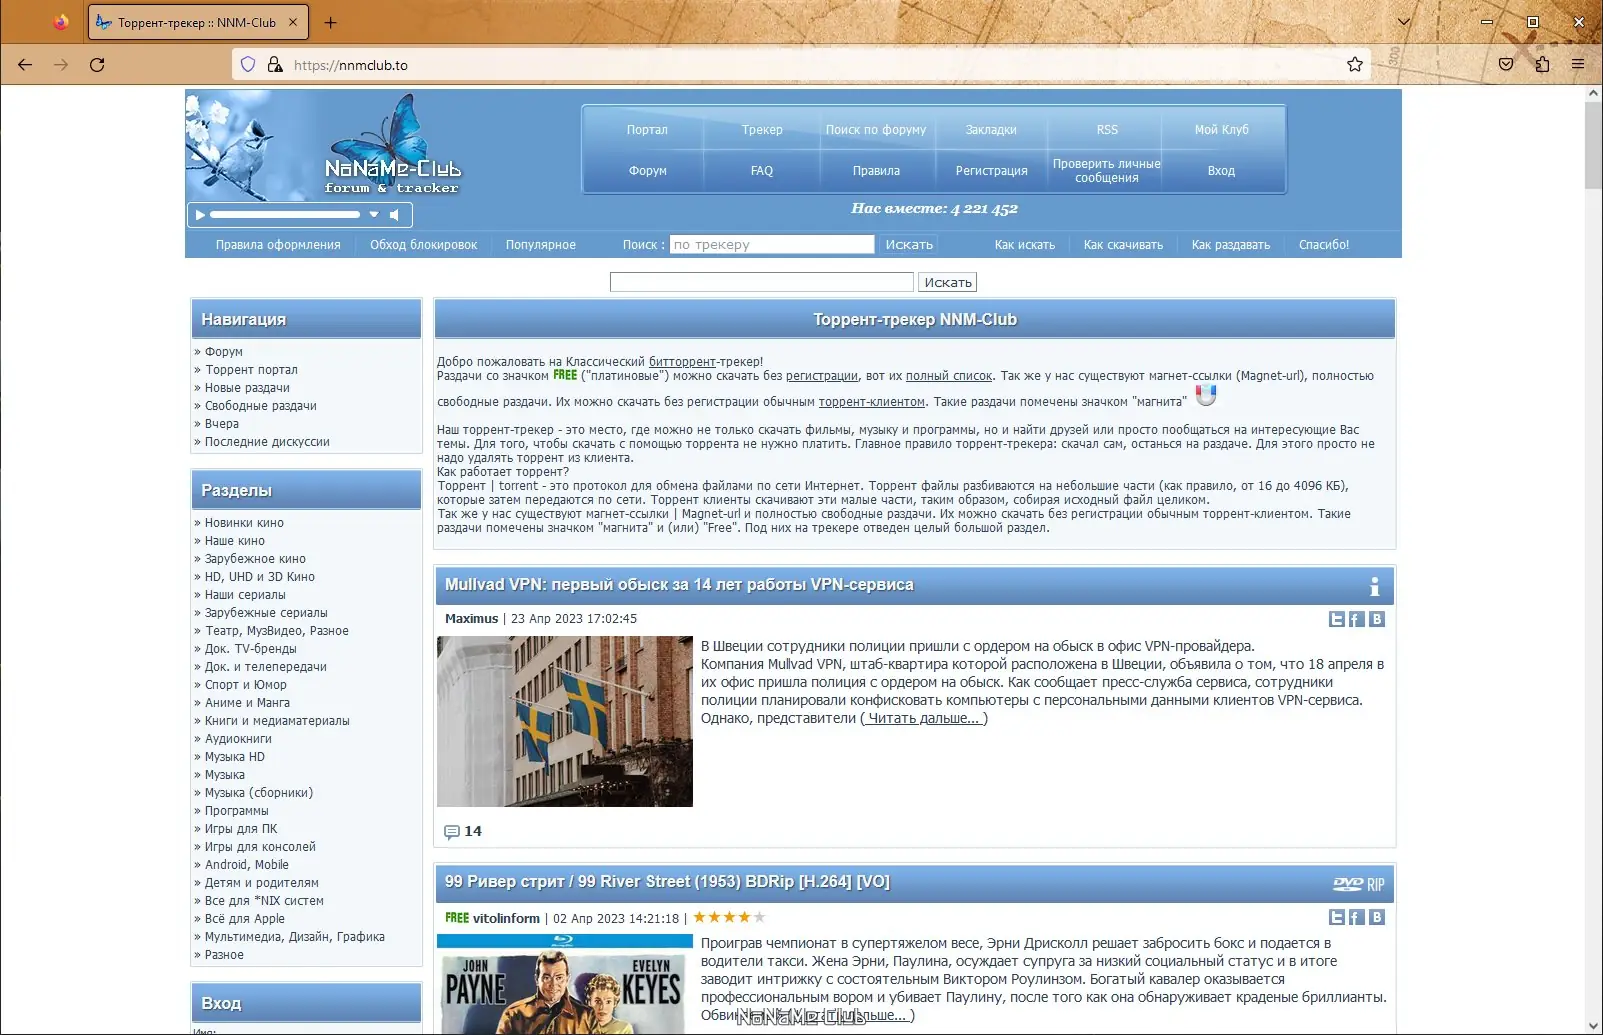Reload the current page
The image size is (1603, 1035).
[x=97, y=65]
